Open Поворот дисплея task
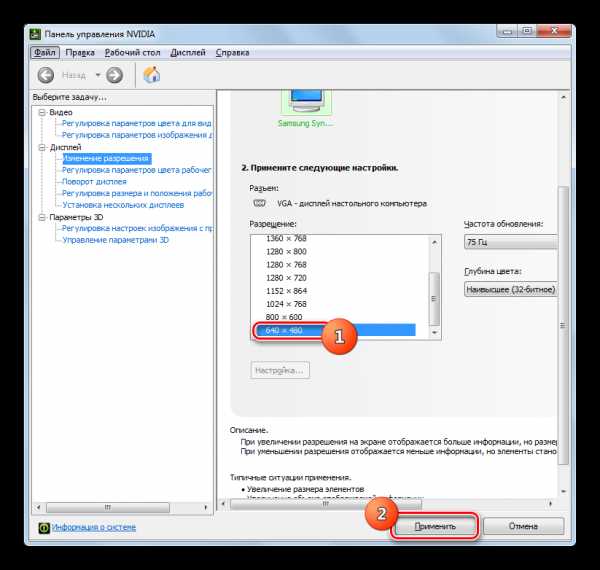Screen dimensions: 600x570 tap(94, 182)
